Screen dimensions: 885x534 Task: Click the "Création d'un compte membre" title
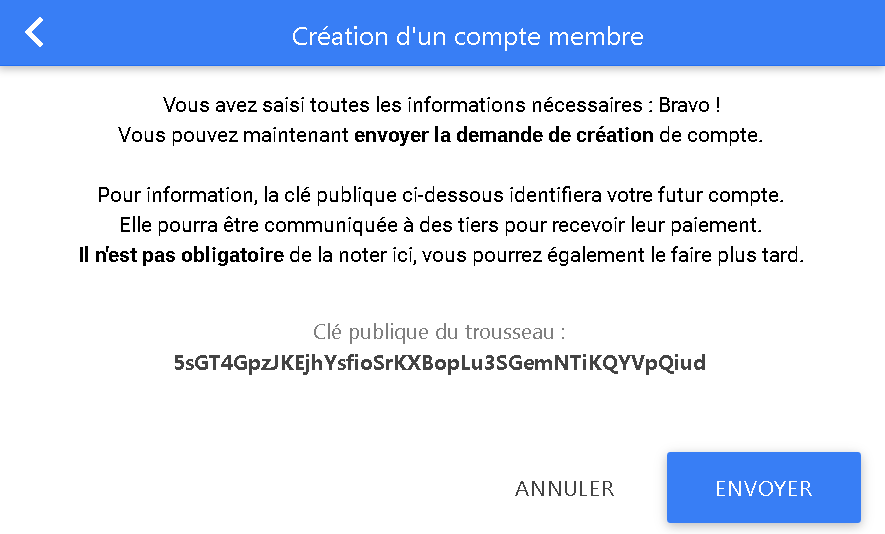click(467, 37)
